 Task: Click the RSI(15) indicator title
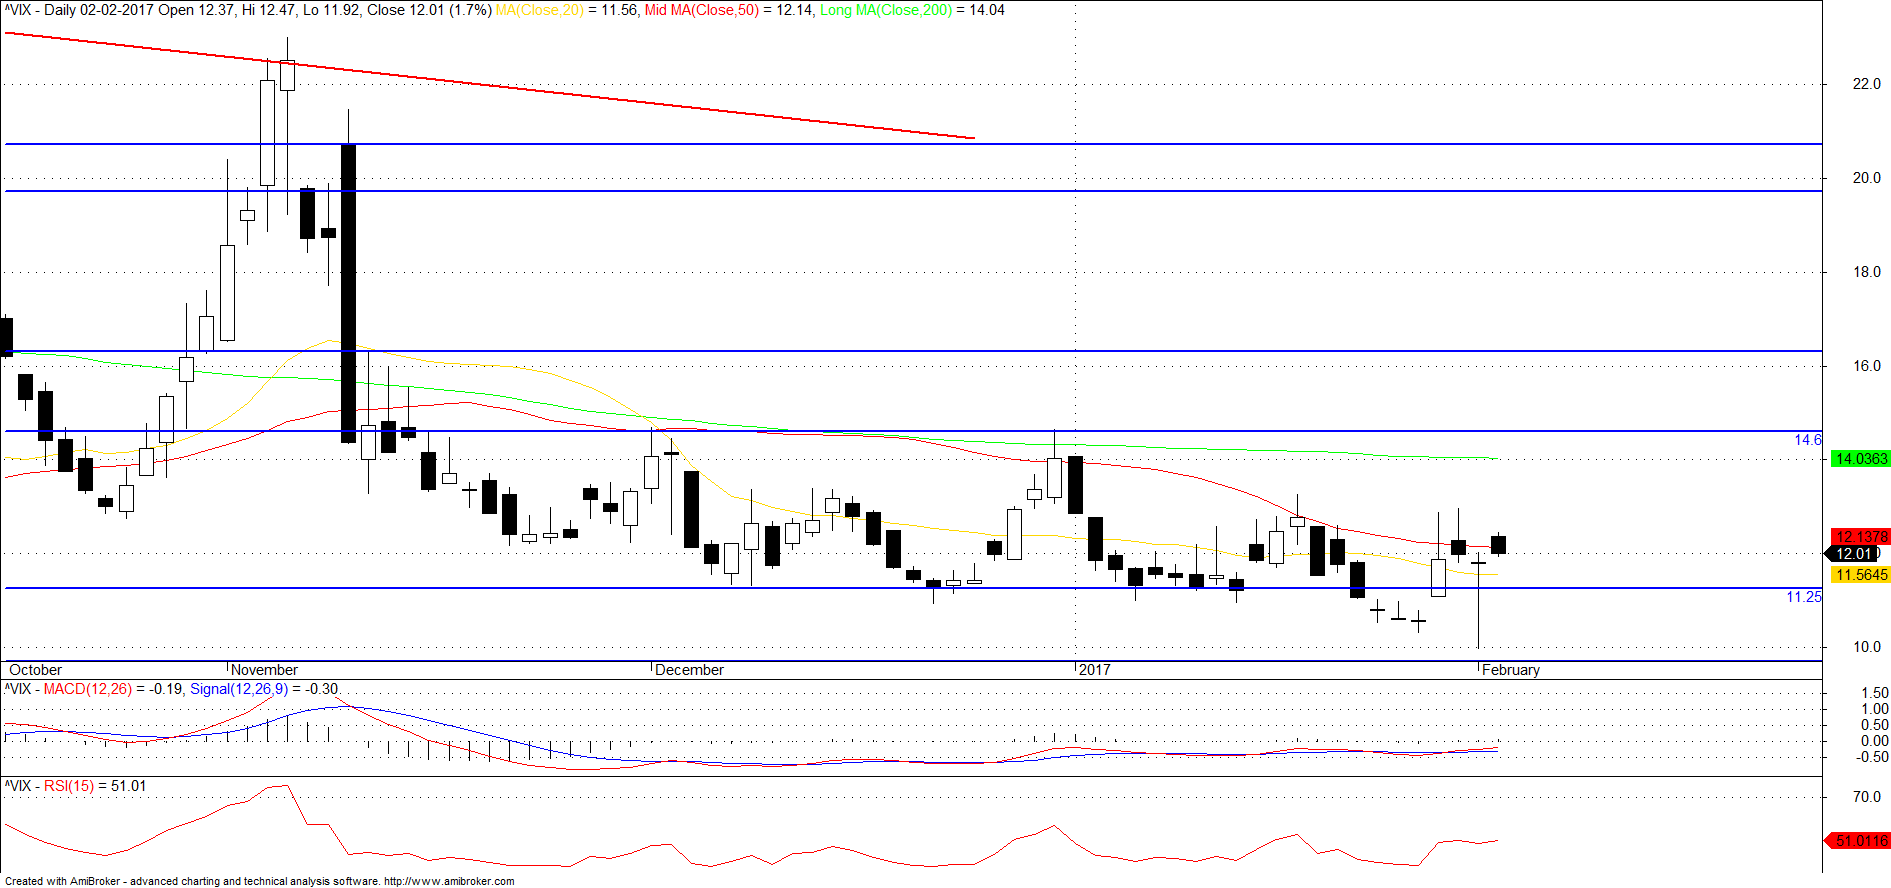[69, 786]
